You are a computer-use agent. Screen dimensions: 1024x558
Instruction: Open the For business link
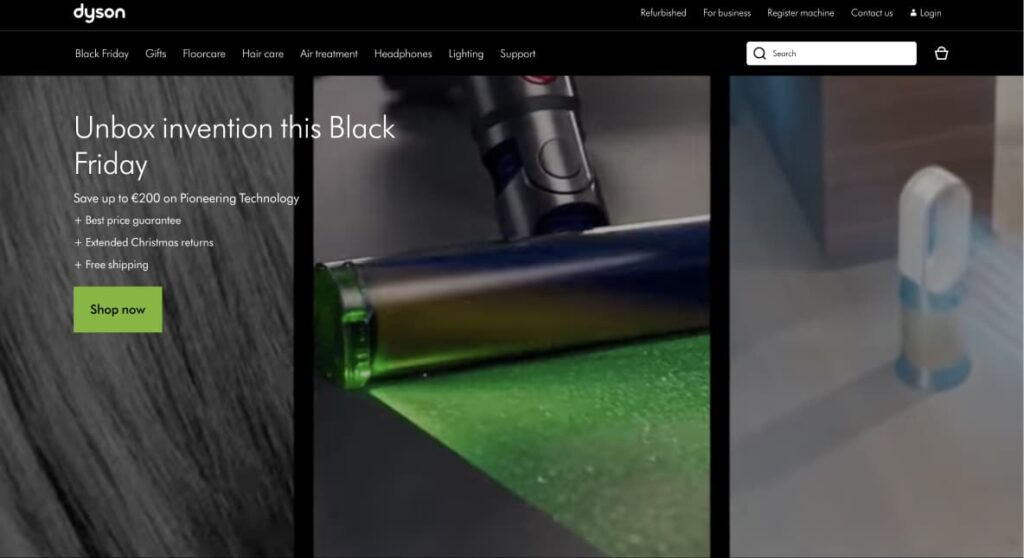[727, 13]
